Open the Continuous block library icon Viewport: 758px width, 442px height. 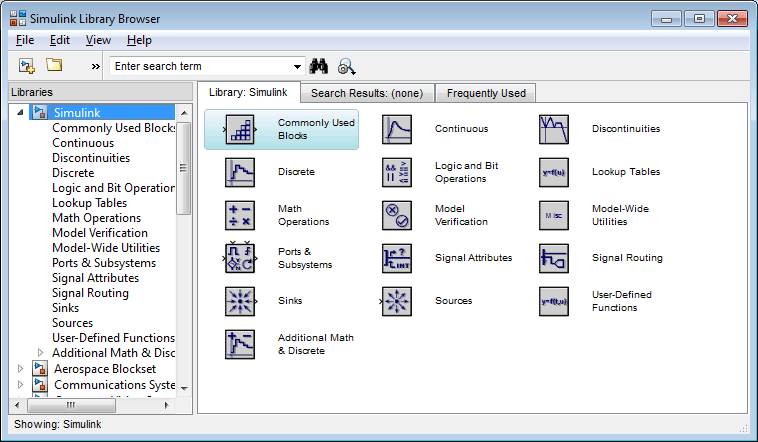tap(397, 130)
